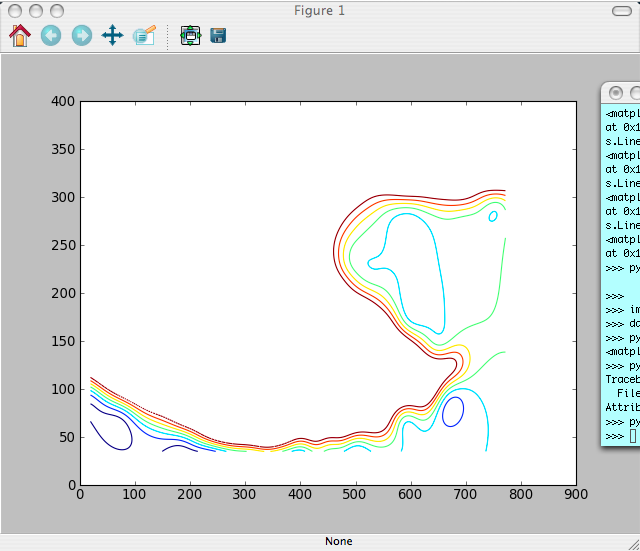Toggle toolbar with the pill button
Screen dimensions: 640x551
click(620, 11)
